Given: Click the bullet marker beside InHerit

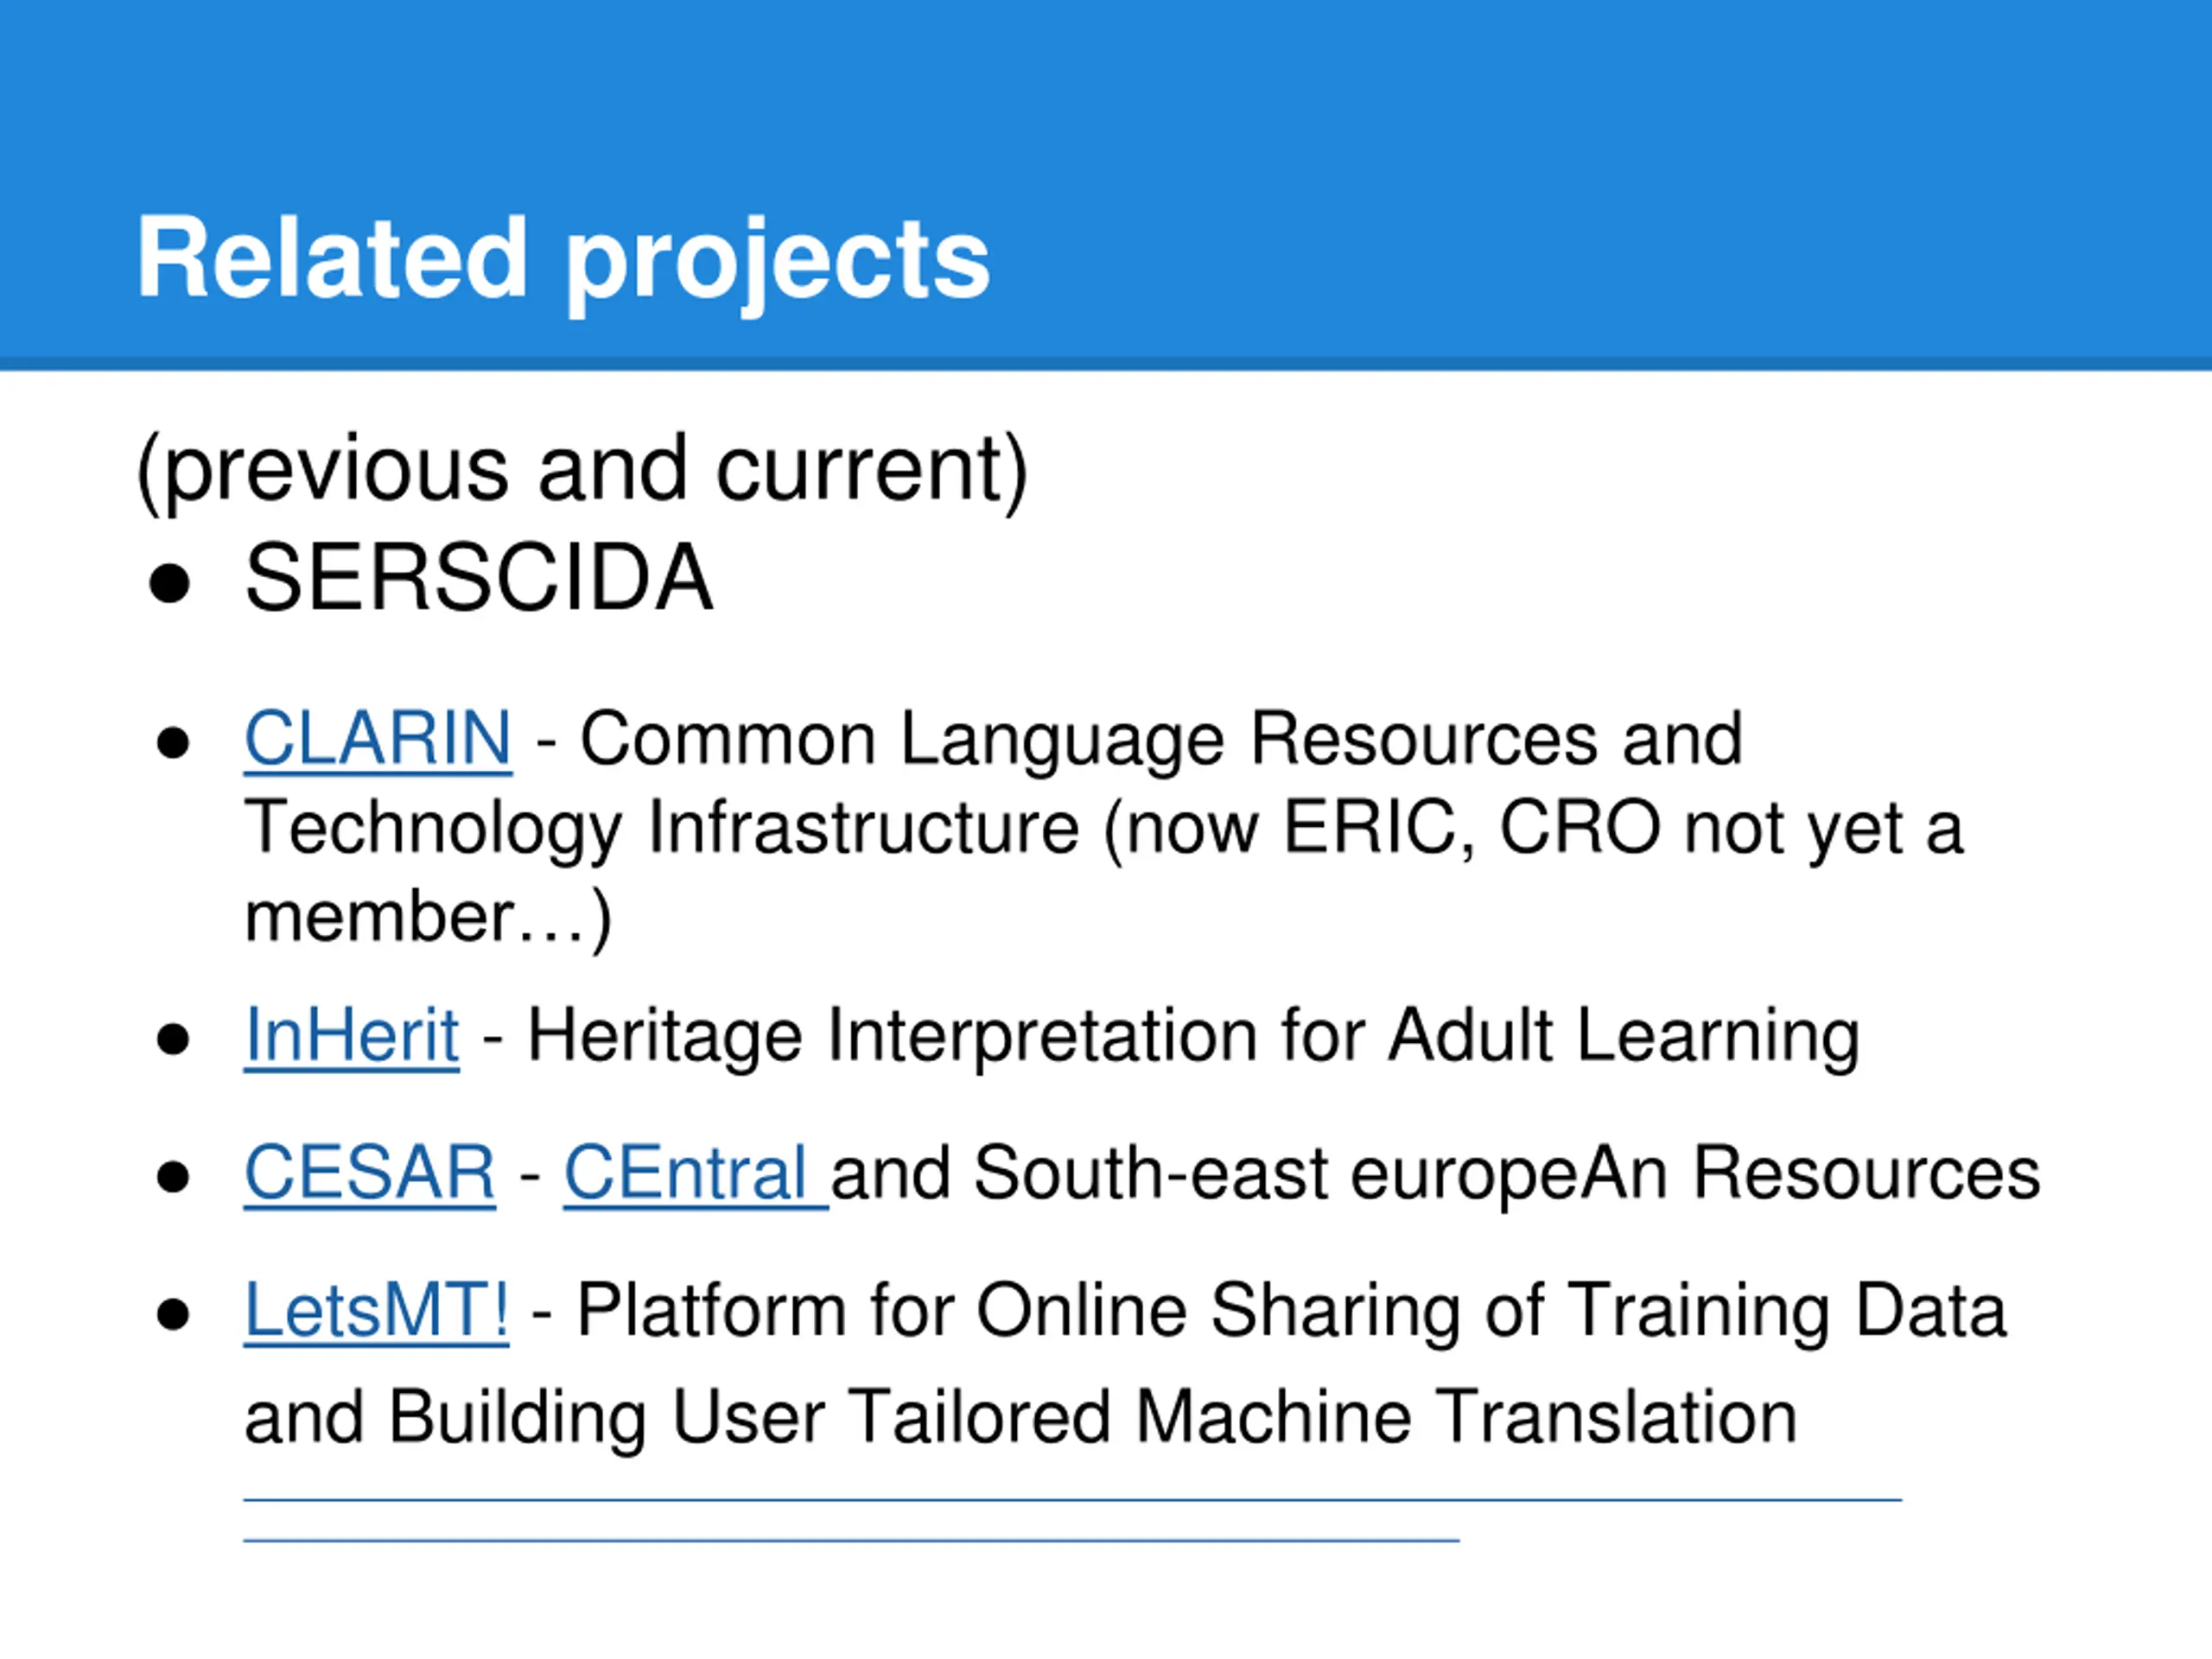Looking at the screenshot, I should 173,1039.
